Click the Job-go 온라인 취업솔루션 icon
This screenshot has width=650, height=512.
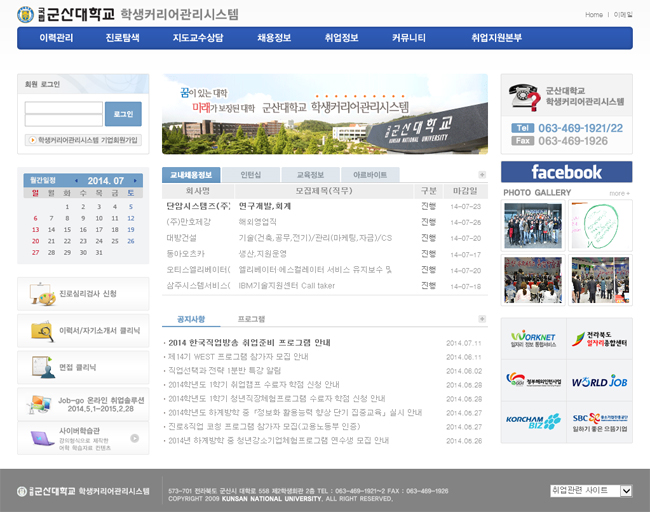pos(41,403)
